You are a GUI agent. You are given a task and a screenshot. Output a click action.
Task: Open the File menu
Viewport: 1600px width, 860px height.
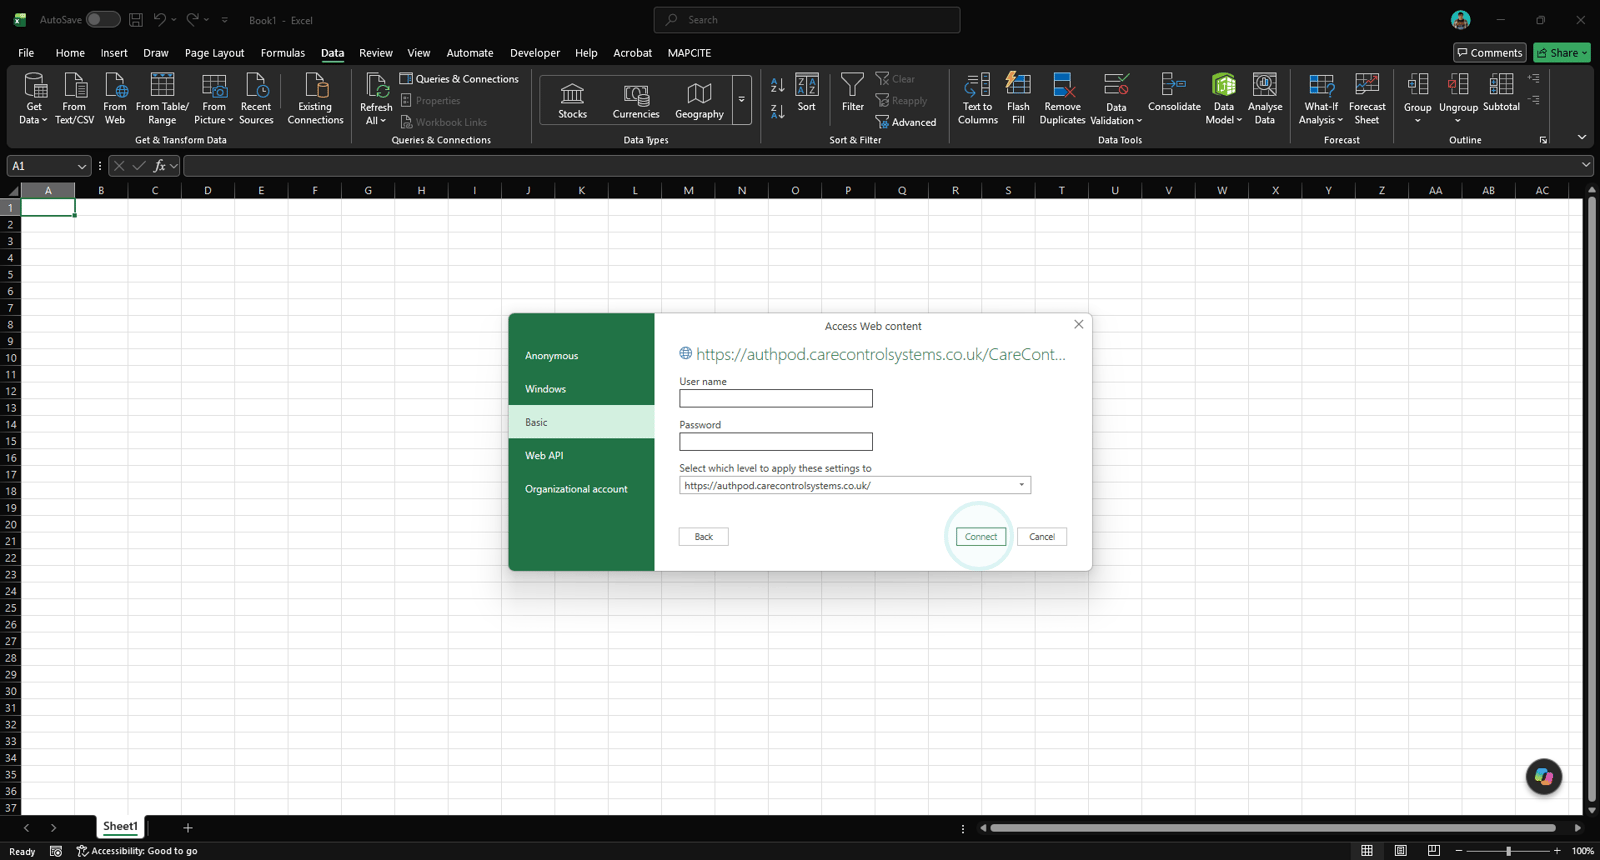[26, 53]
